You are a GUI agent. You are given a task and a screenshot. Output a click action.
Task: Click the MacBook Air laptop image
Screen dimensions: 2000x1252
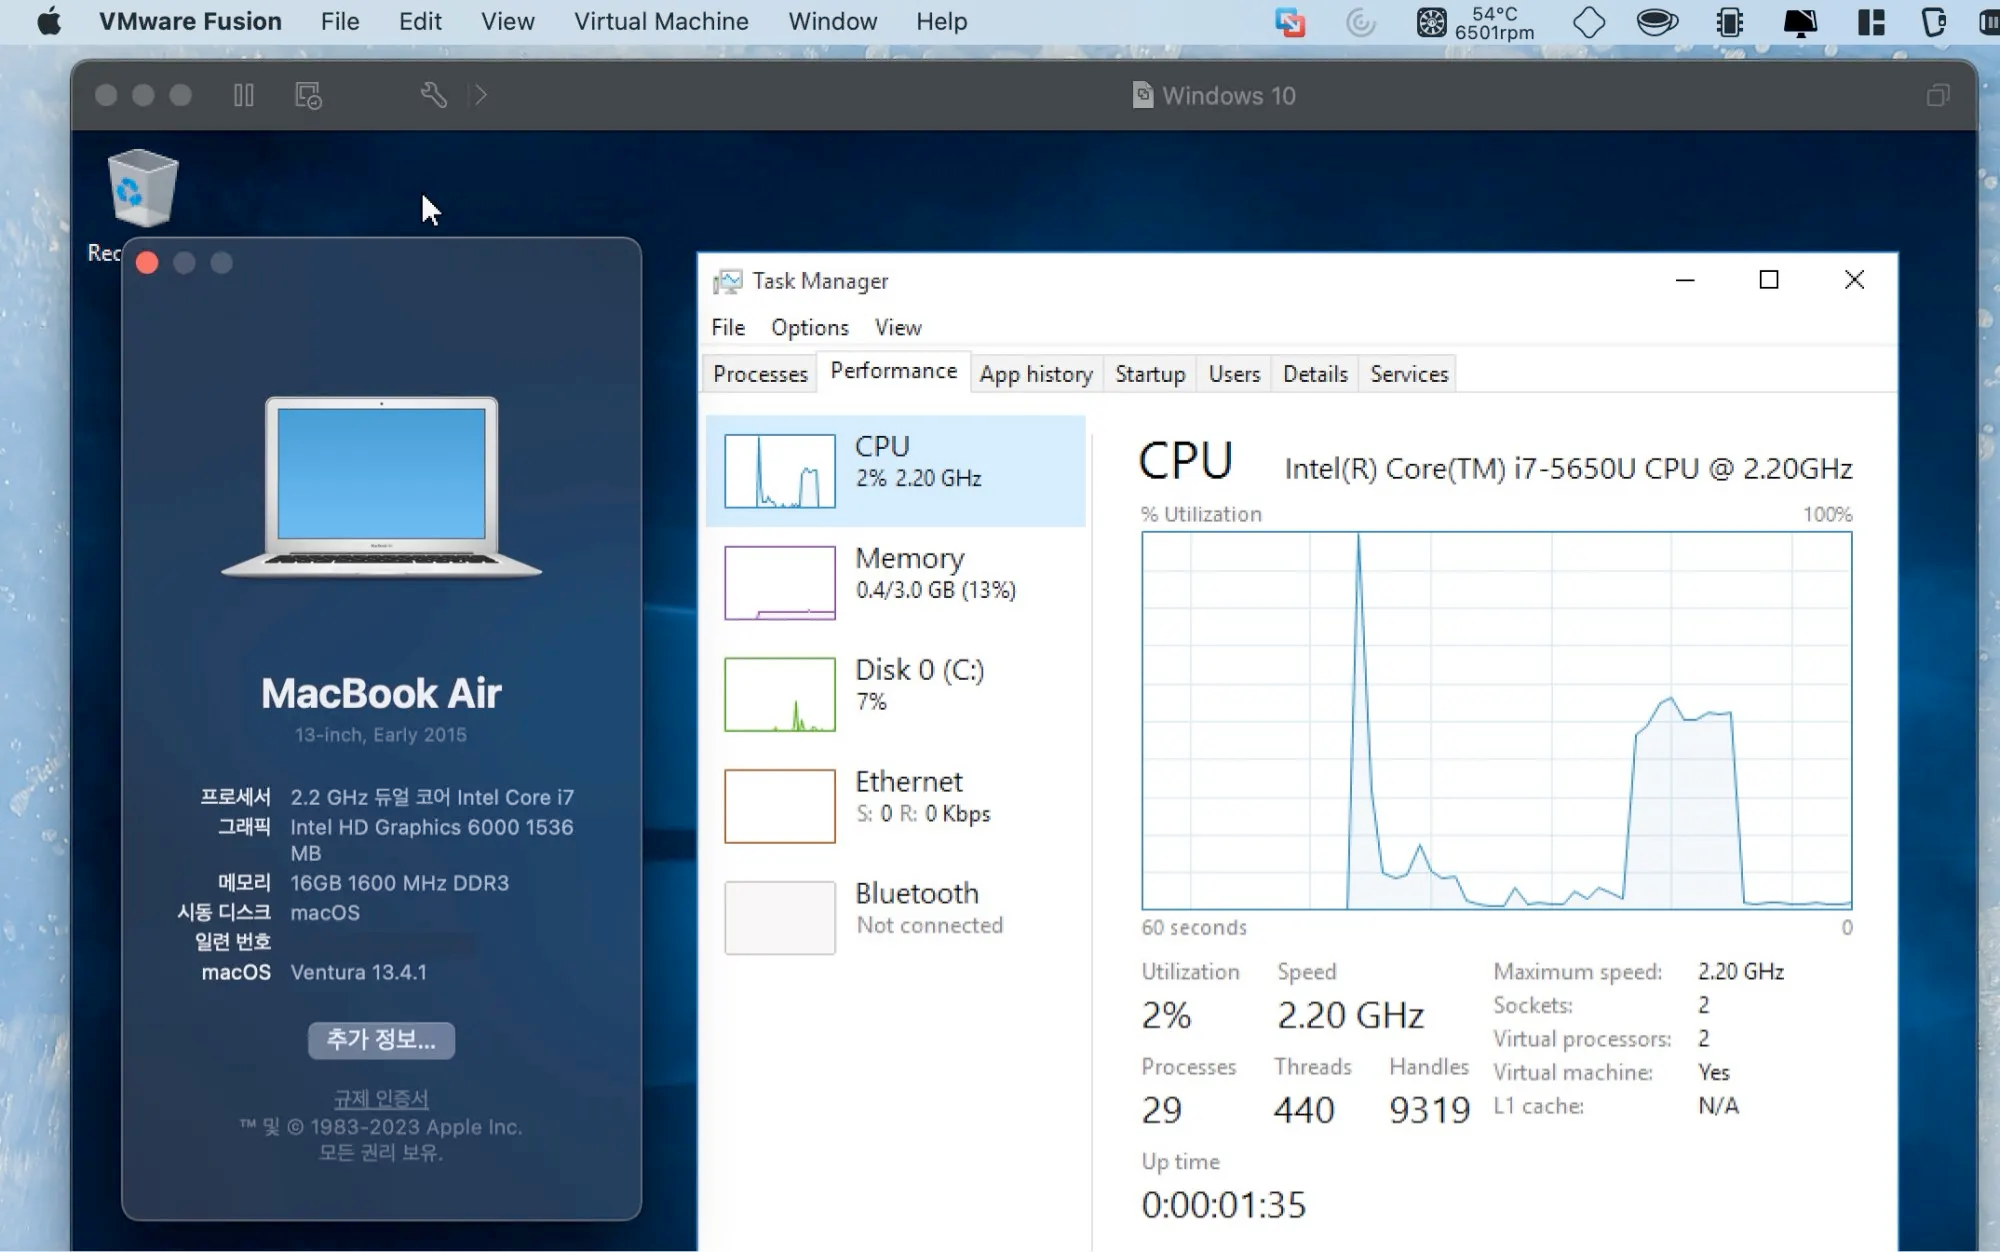point(381,487)
